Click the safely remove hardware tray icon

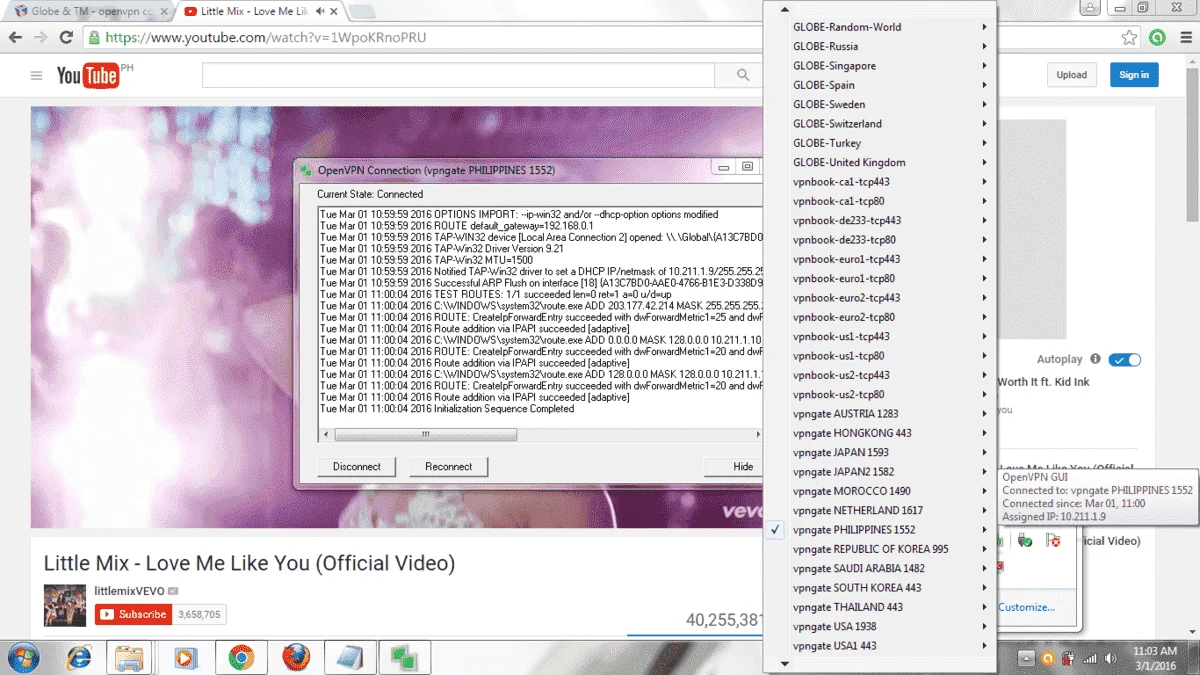click(x=1025, y=540)
